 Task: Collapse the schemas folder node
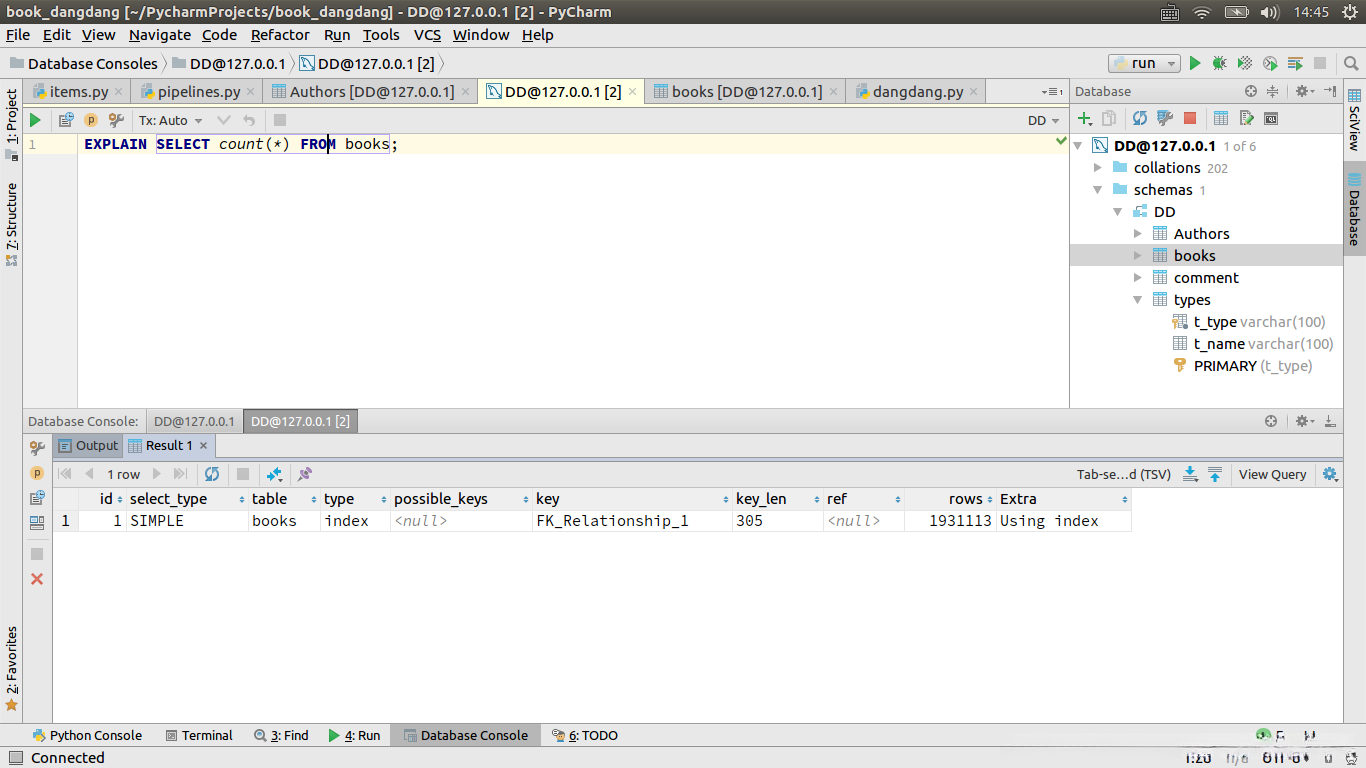(x=1098, y=190)
